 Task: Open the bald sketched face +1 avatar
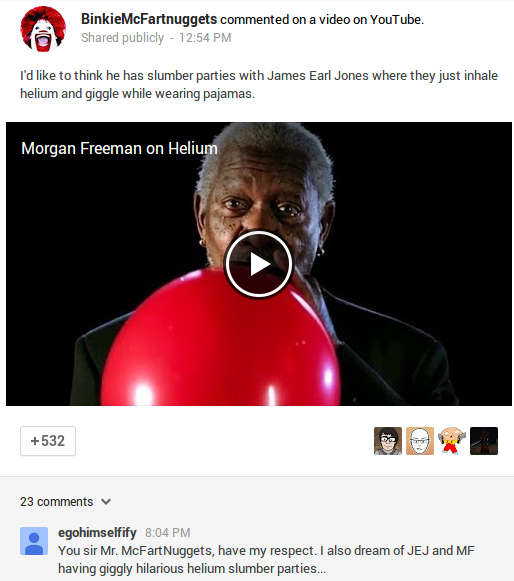pyautogui.click(x=420, y=441)
